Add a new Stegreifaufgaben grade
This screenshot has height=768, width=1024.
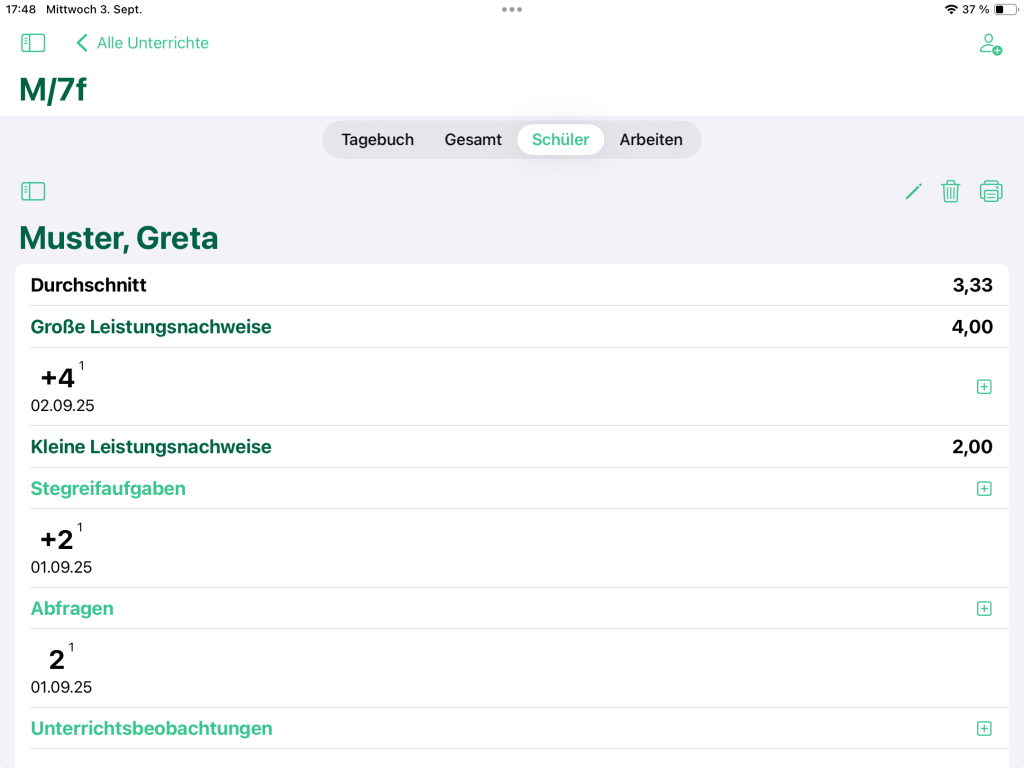(x=984, y=489)
